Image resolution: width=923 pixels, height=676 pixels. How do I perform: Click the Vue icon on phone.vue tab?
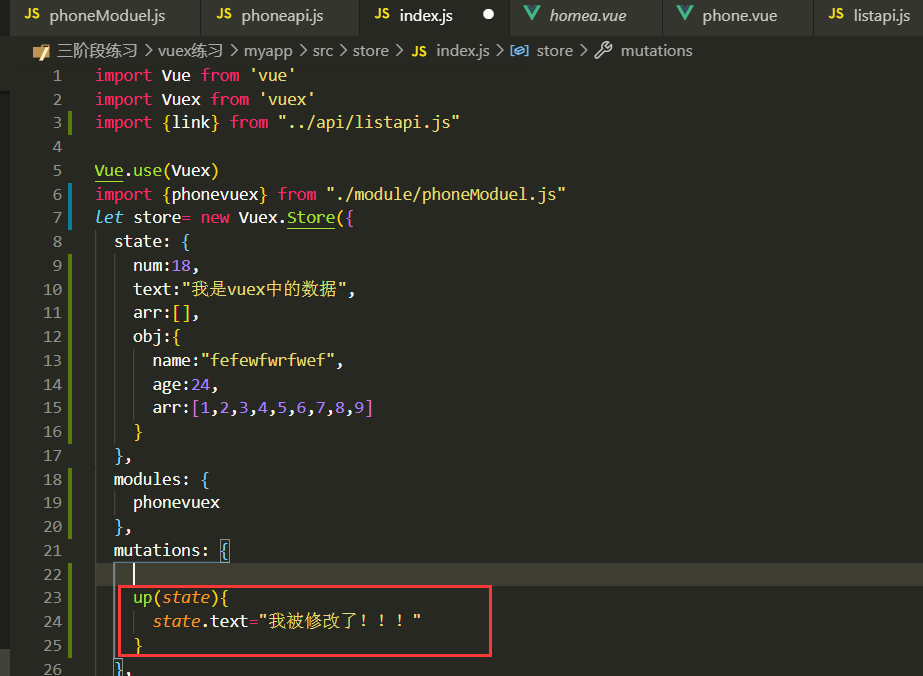point(685,13)
